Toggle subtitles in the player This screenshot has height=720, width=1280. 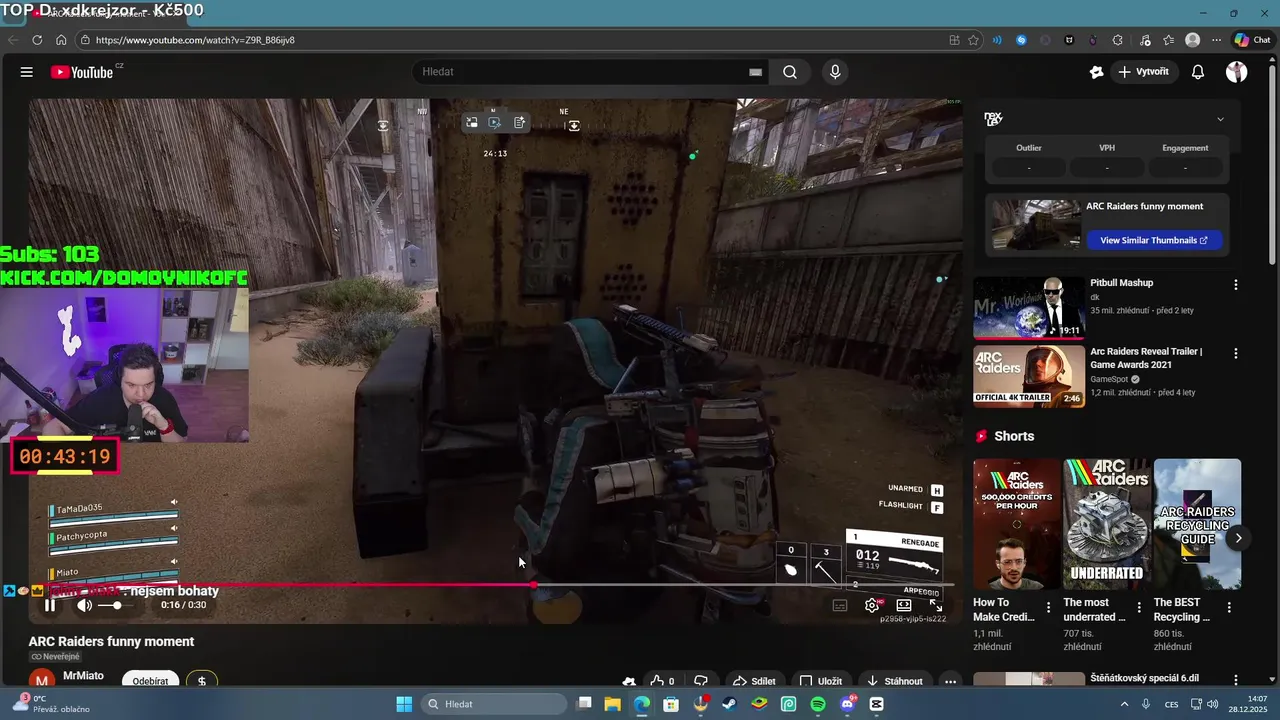840,605
